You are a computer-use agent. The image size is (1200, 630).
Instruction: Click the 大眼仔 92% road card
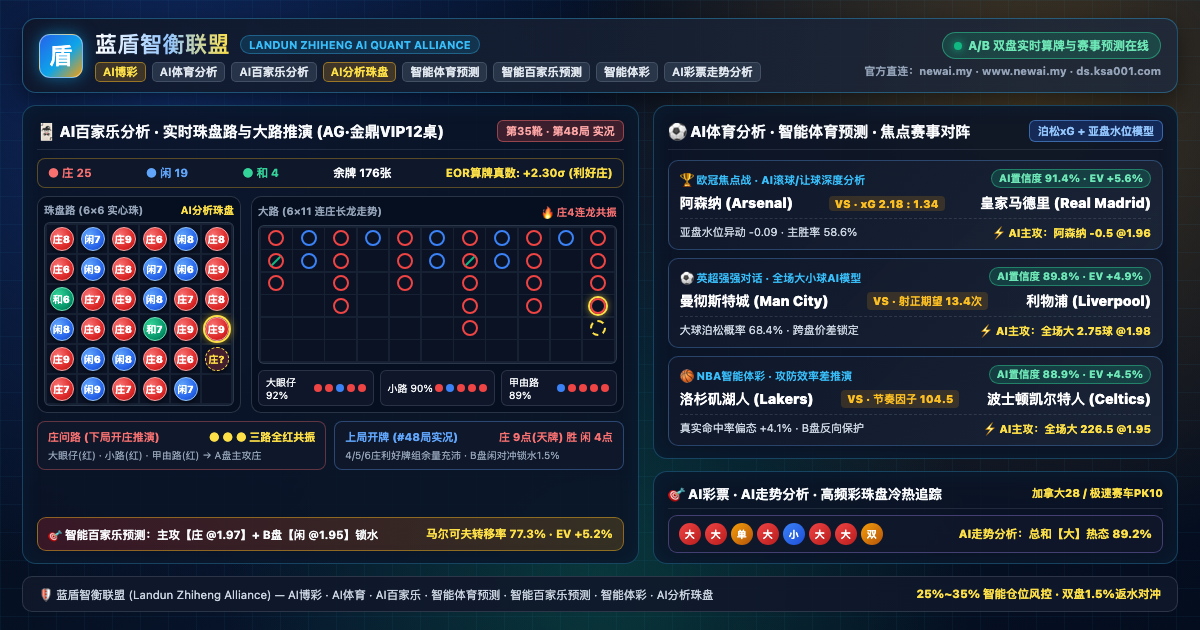tap(314, 388)
